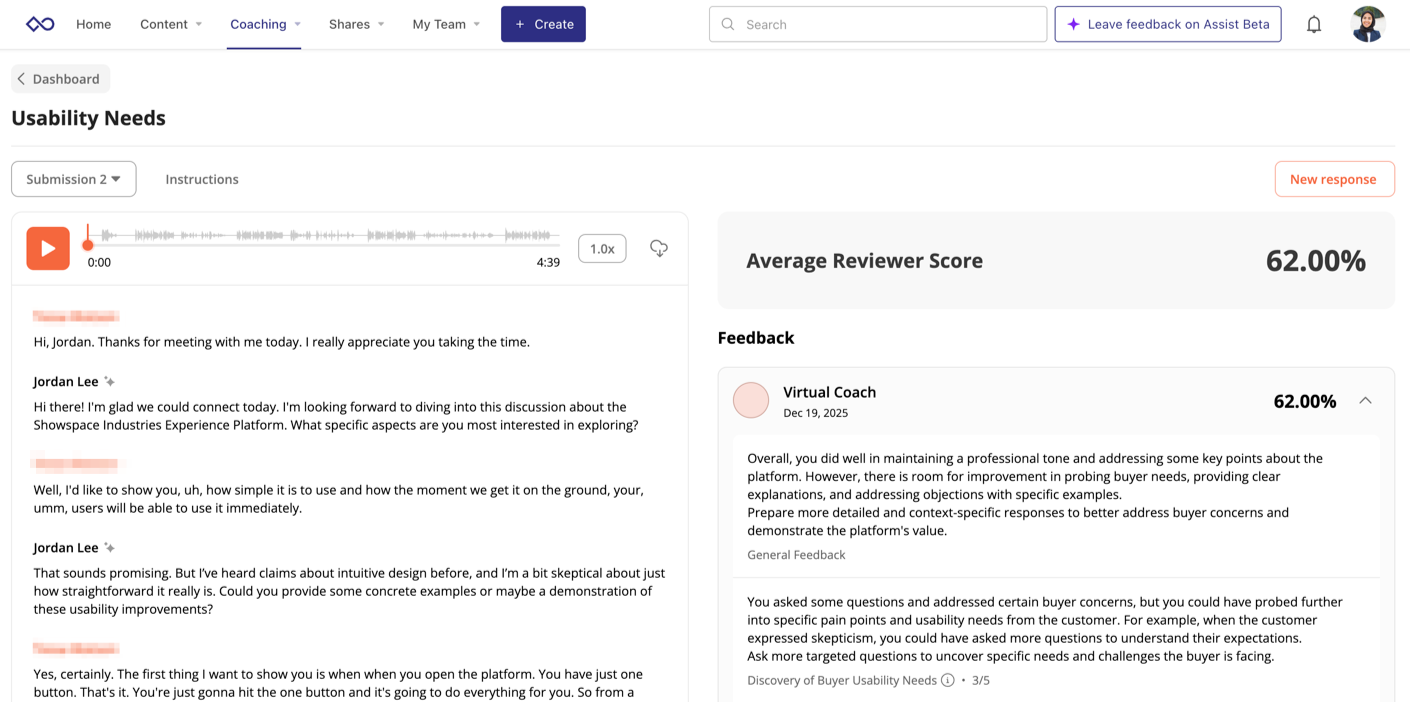Viewport: 1410px width, 702px height.
Task: Expand the My Team dropdown
Action: pyautogui.click(x=446, y=24)
